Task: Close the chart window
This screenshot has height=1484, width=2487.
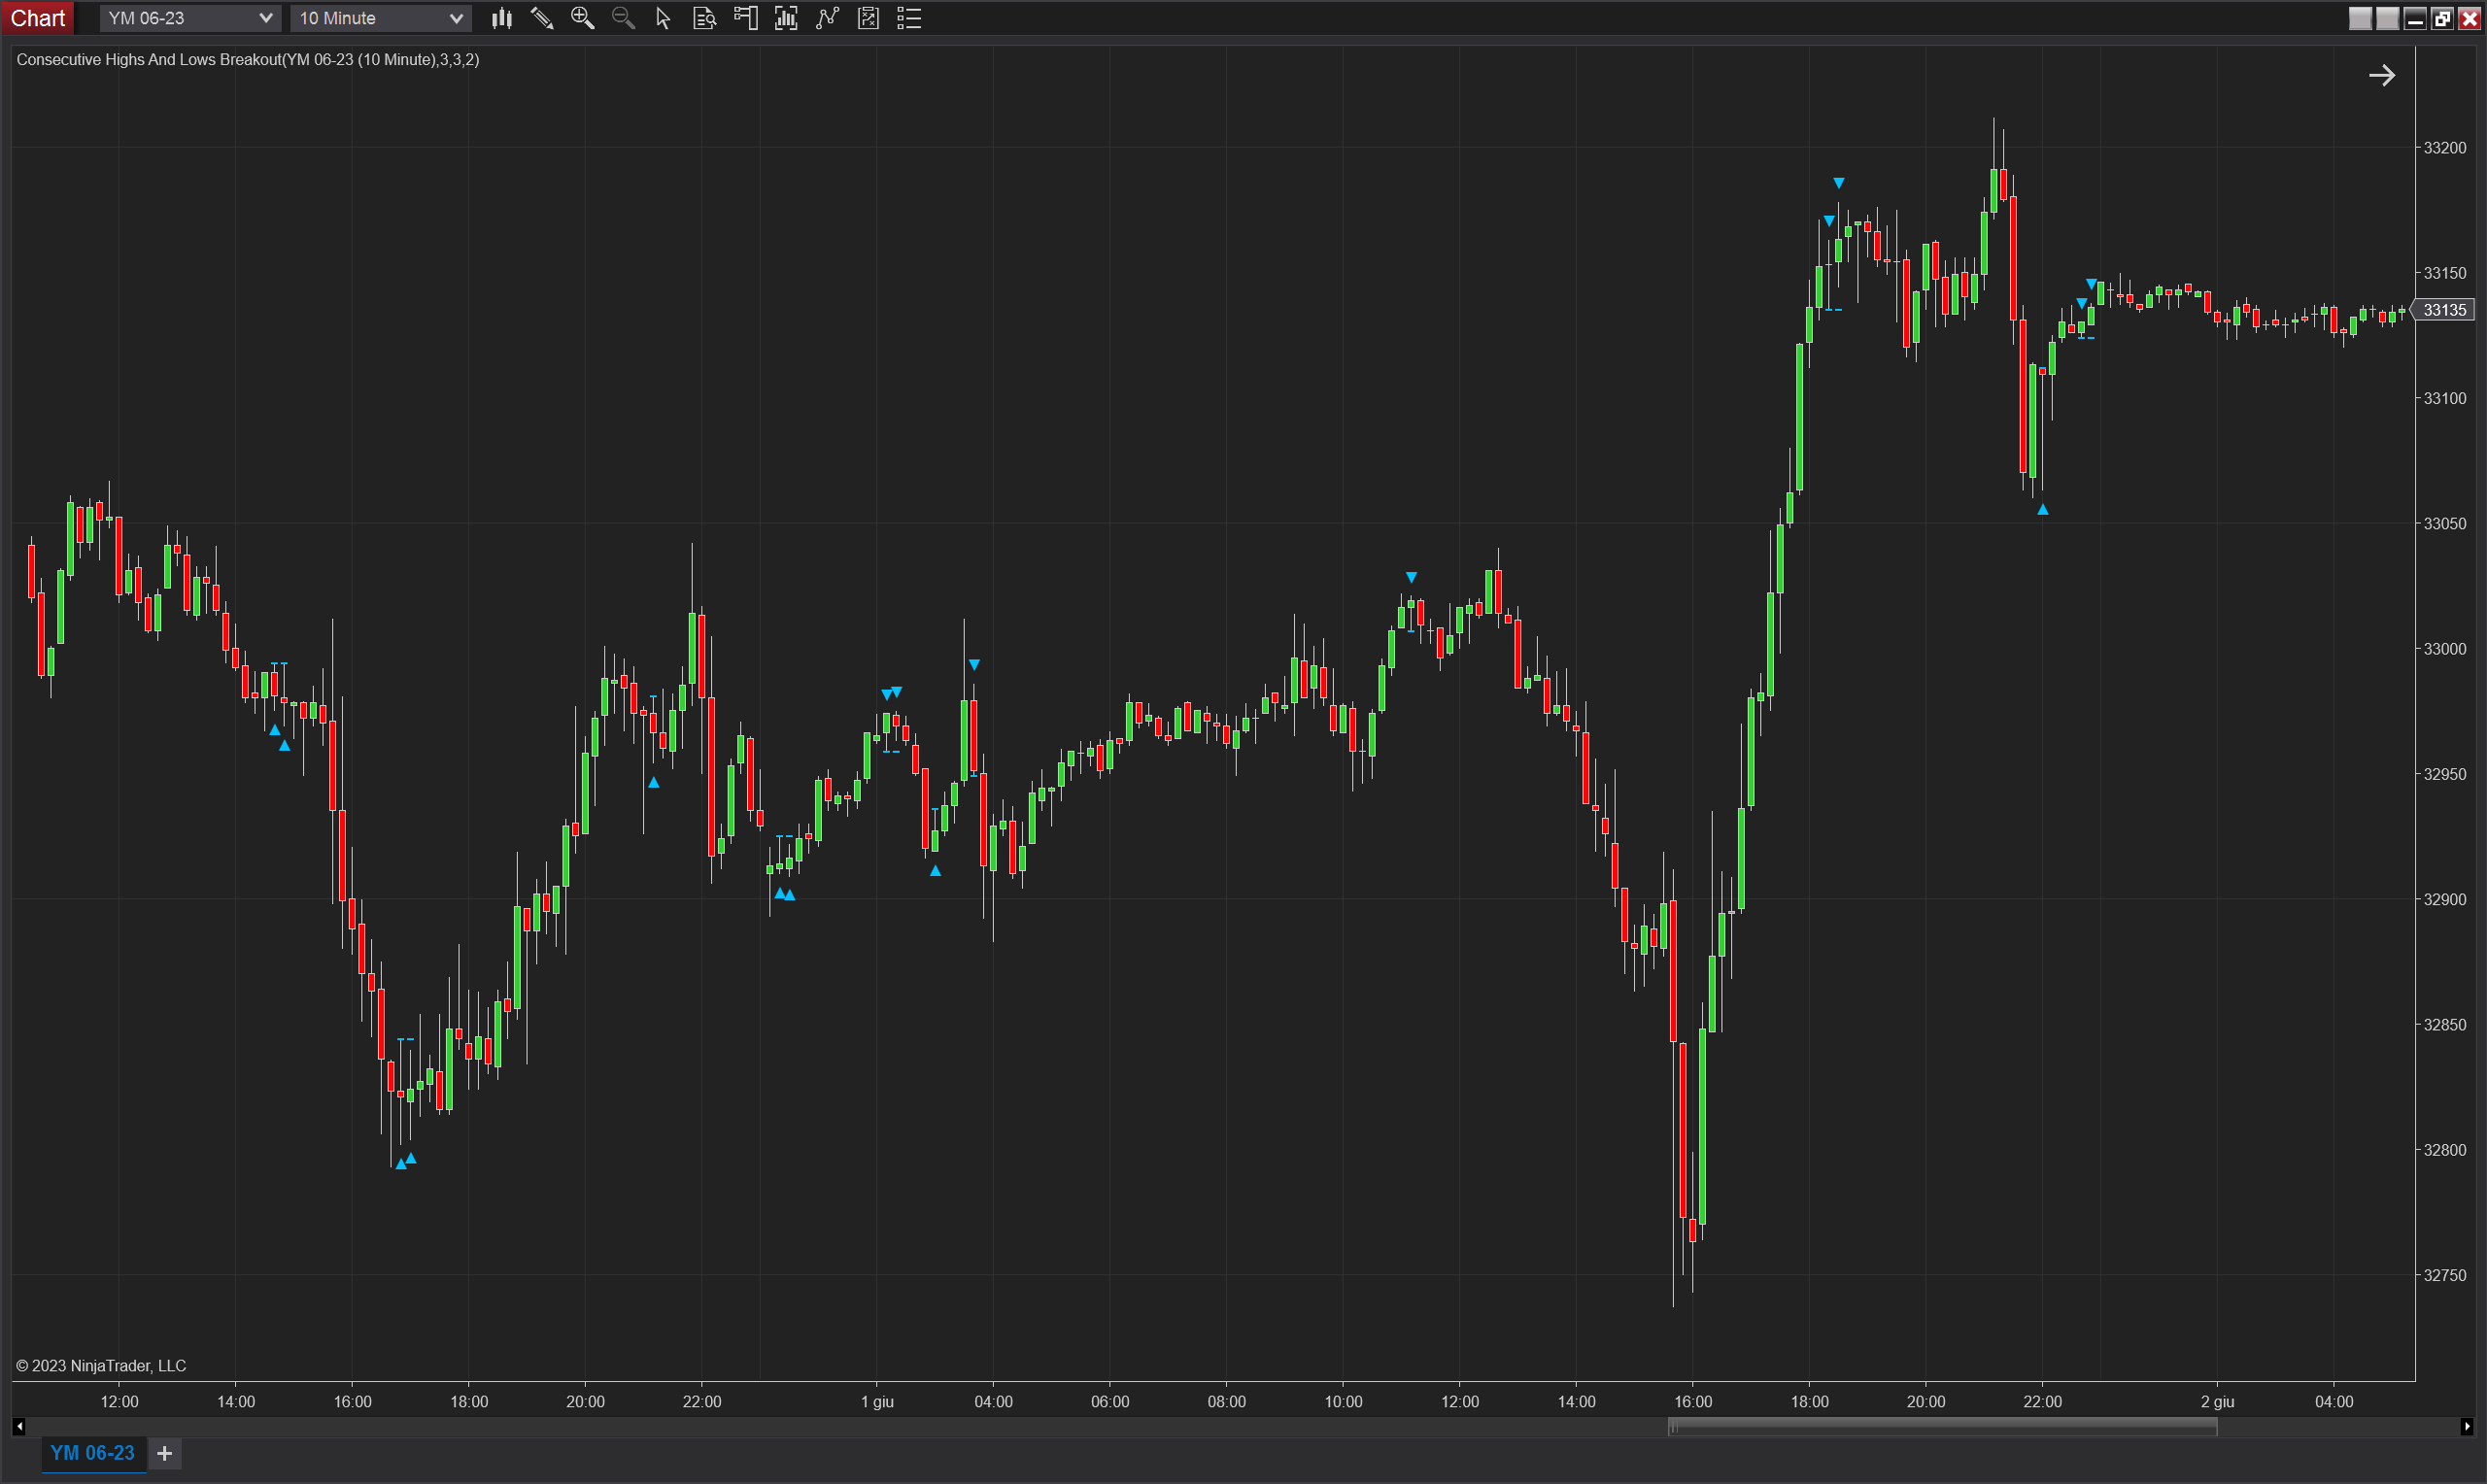Action: click(x=2469, y=18)
